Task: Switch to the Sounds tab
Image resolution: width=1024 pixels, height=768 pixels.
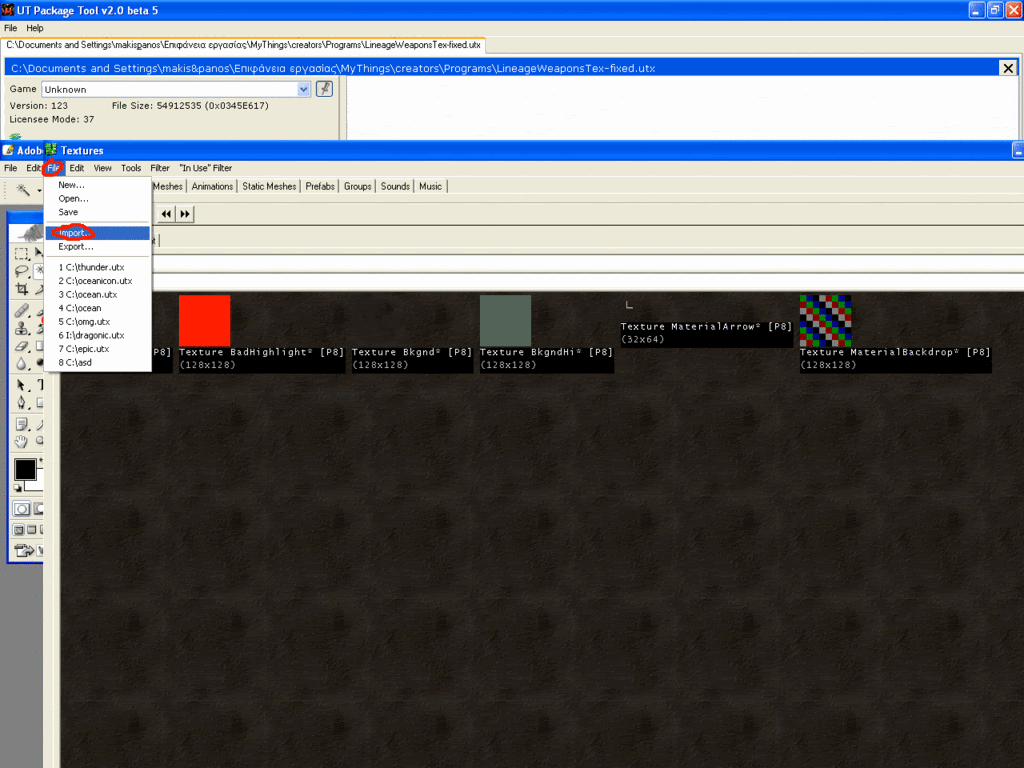Action: click(x=395, y=186)
